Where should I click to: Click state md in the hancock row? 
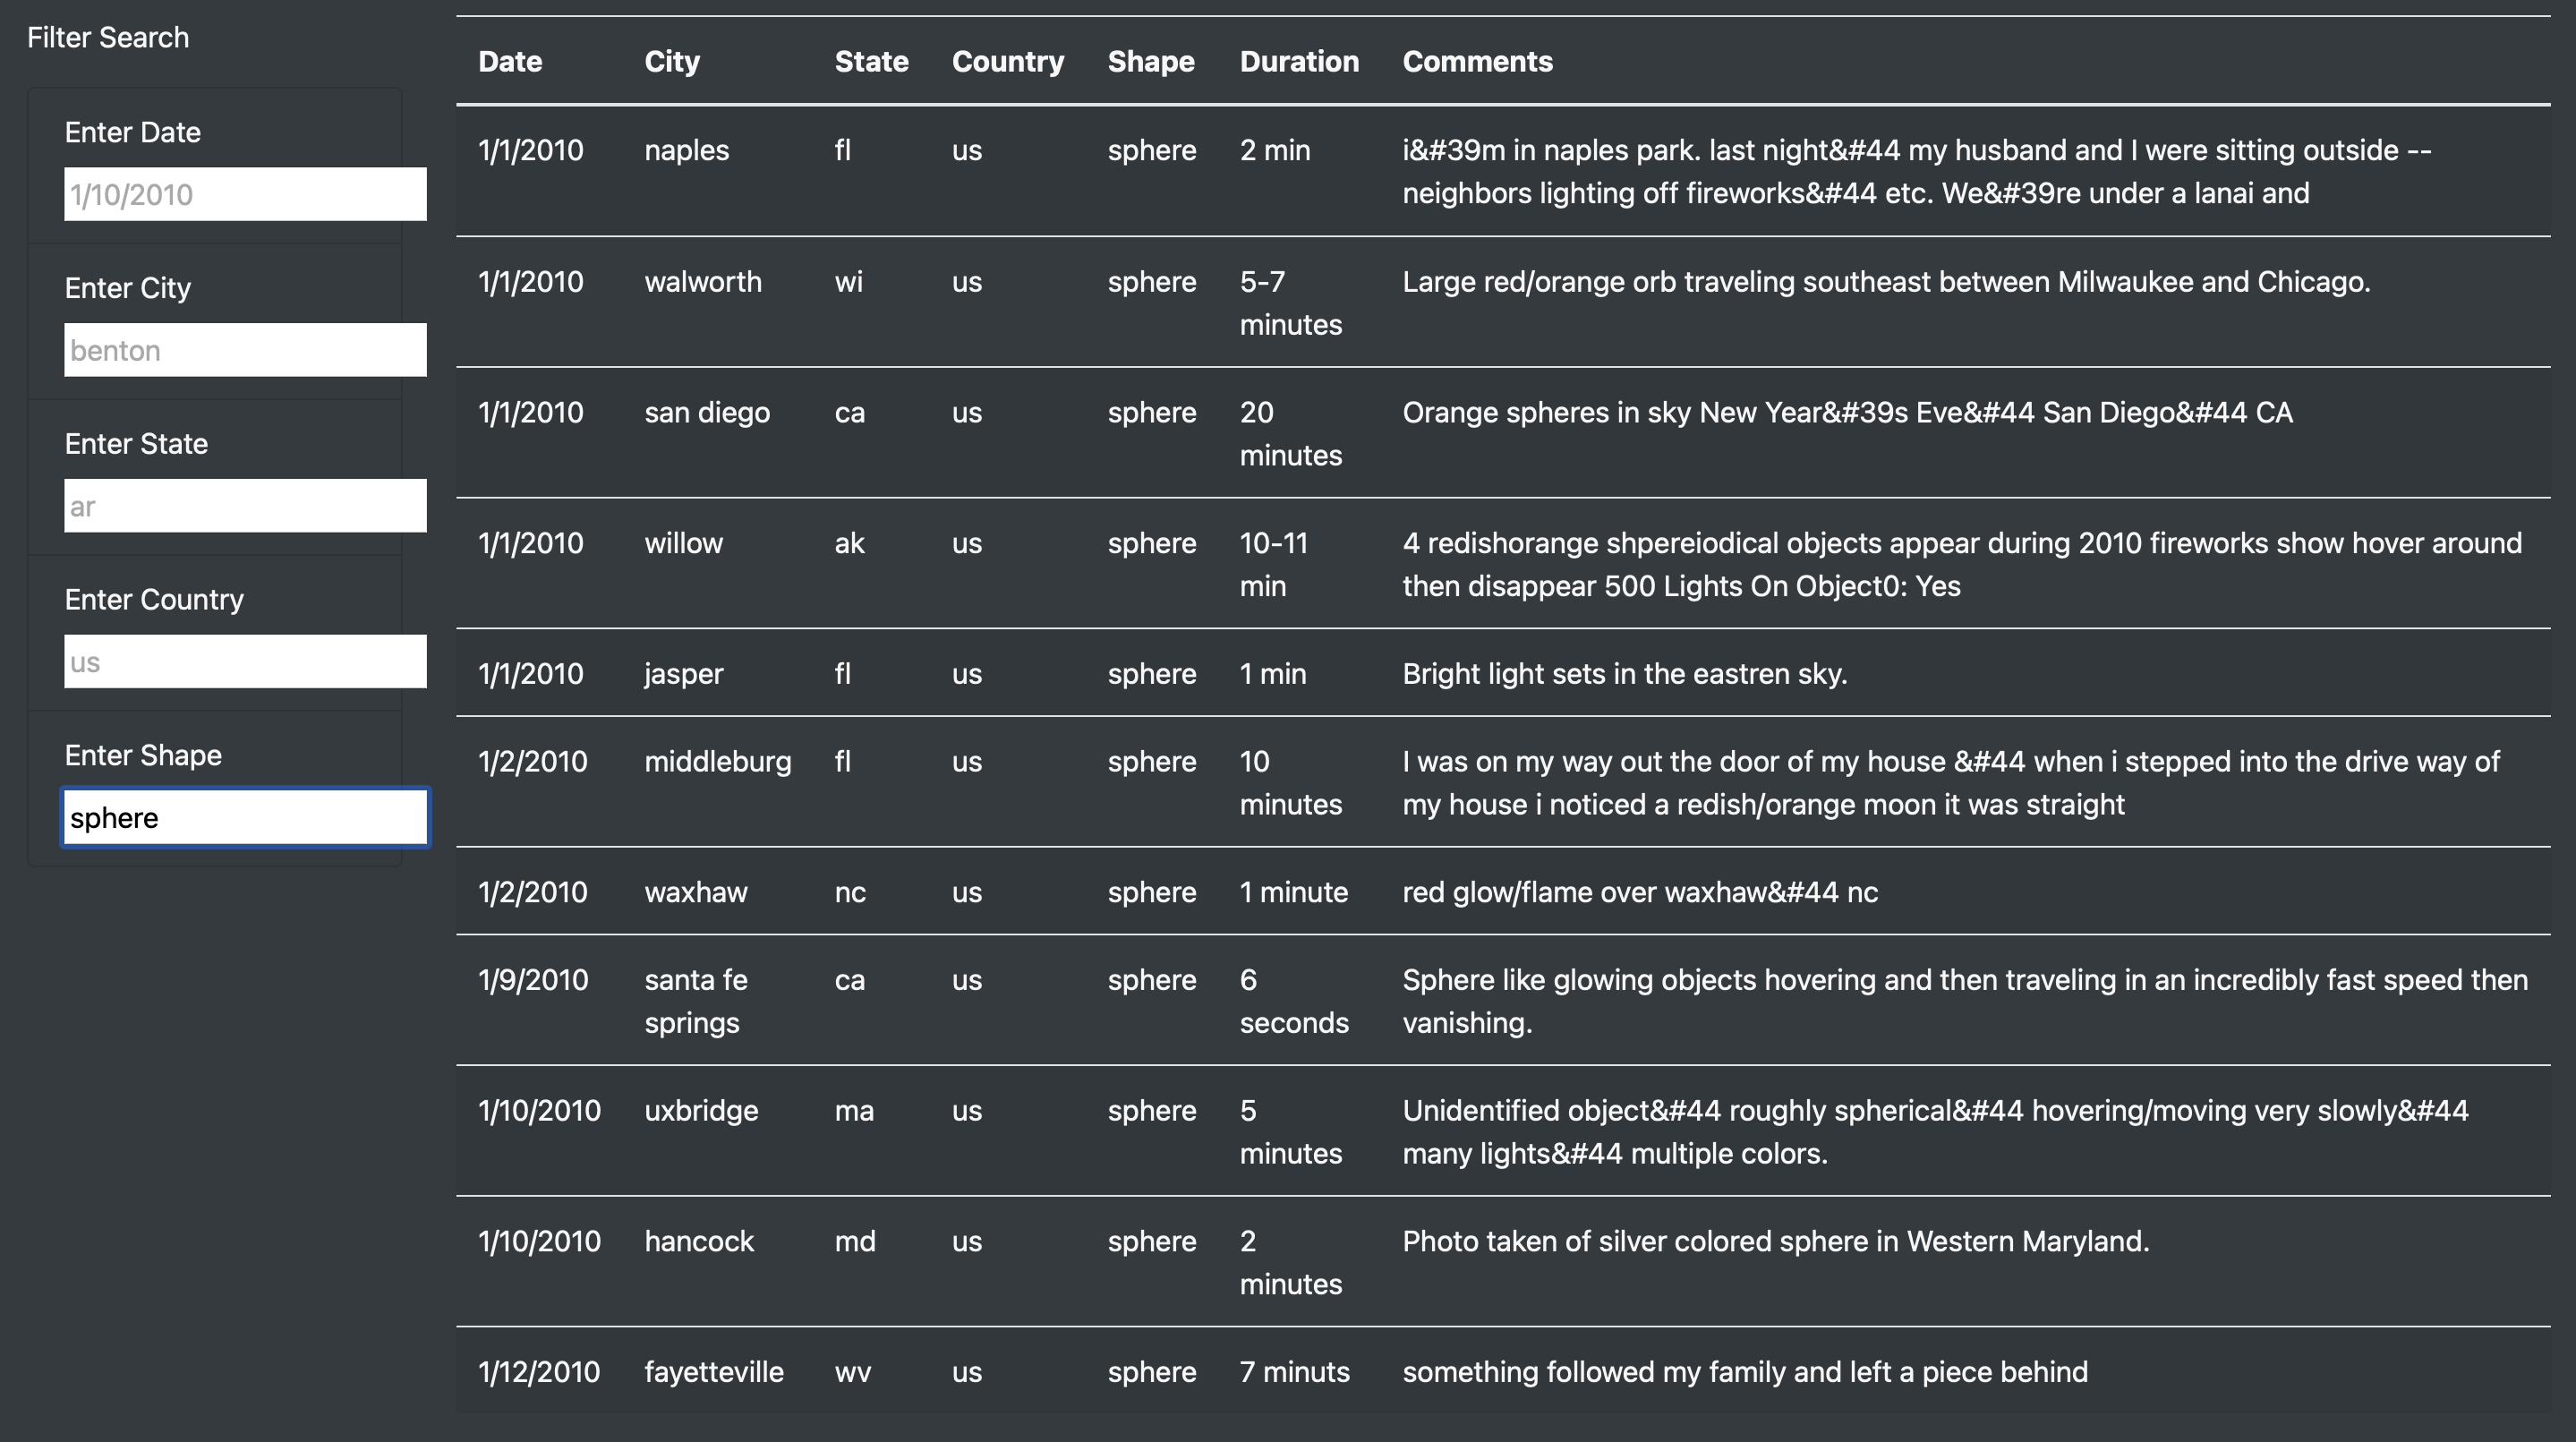pos(855,1242)
